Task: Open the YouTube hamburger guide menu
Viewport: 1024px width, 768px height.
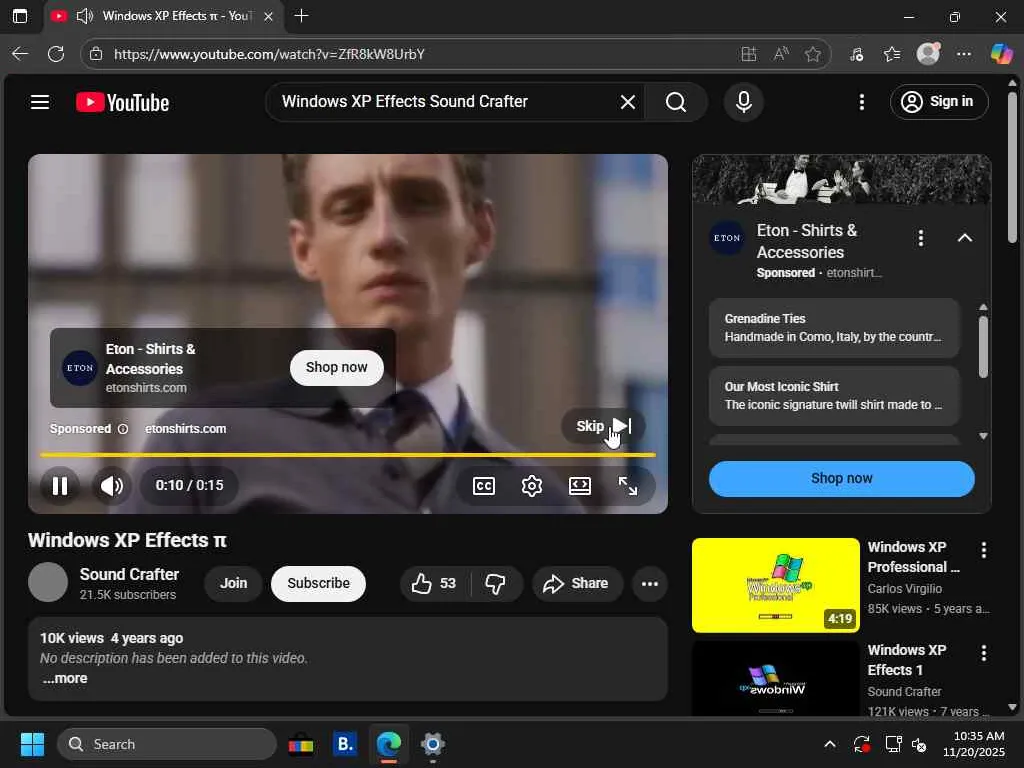Action: point(40,102)
